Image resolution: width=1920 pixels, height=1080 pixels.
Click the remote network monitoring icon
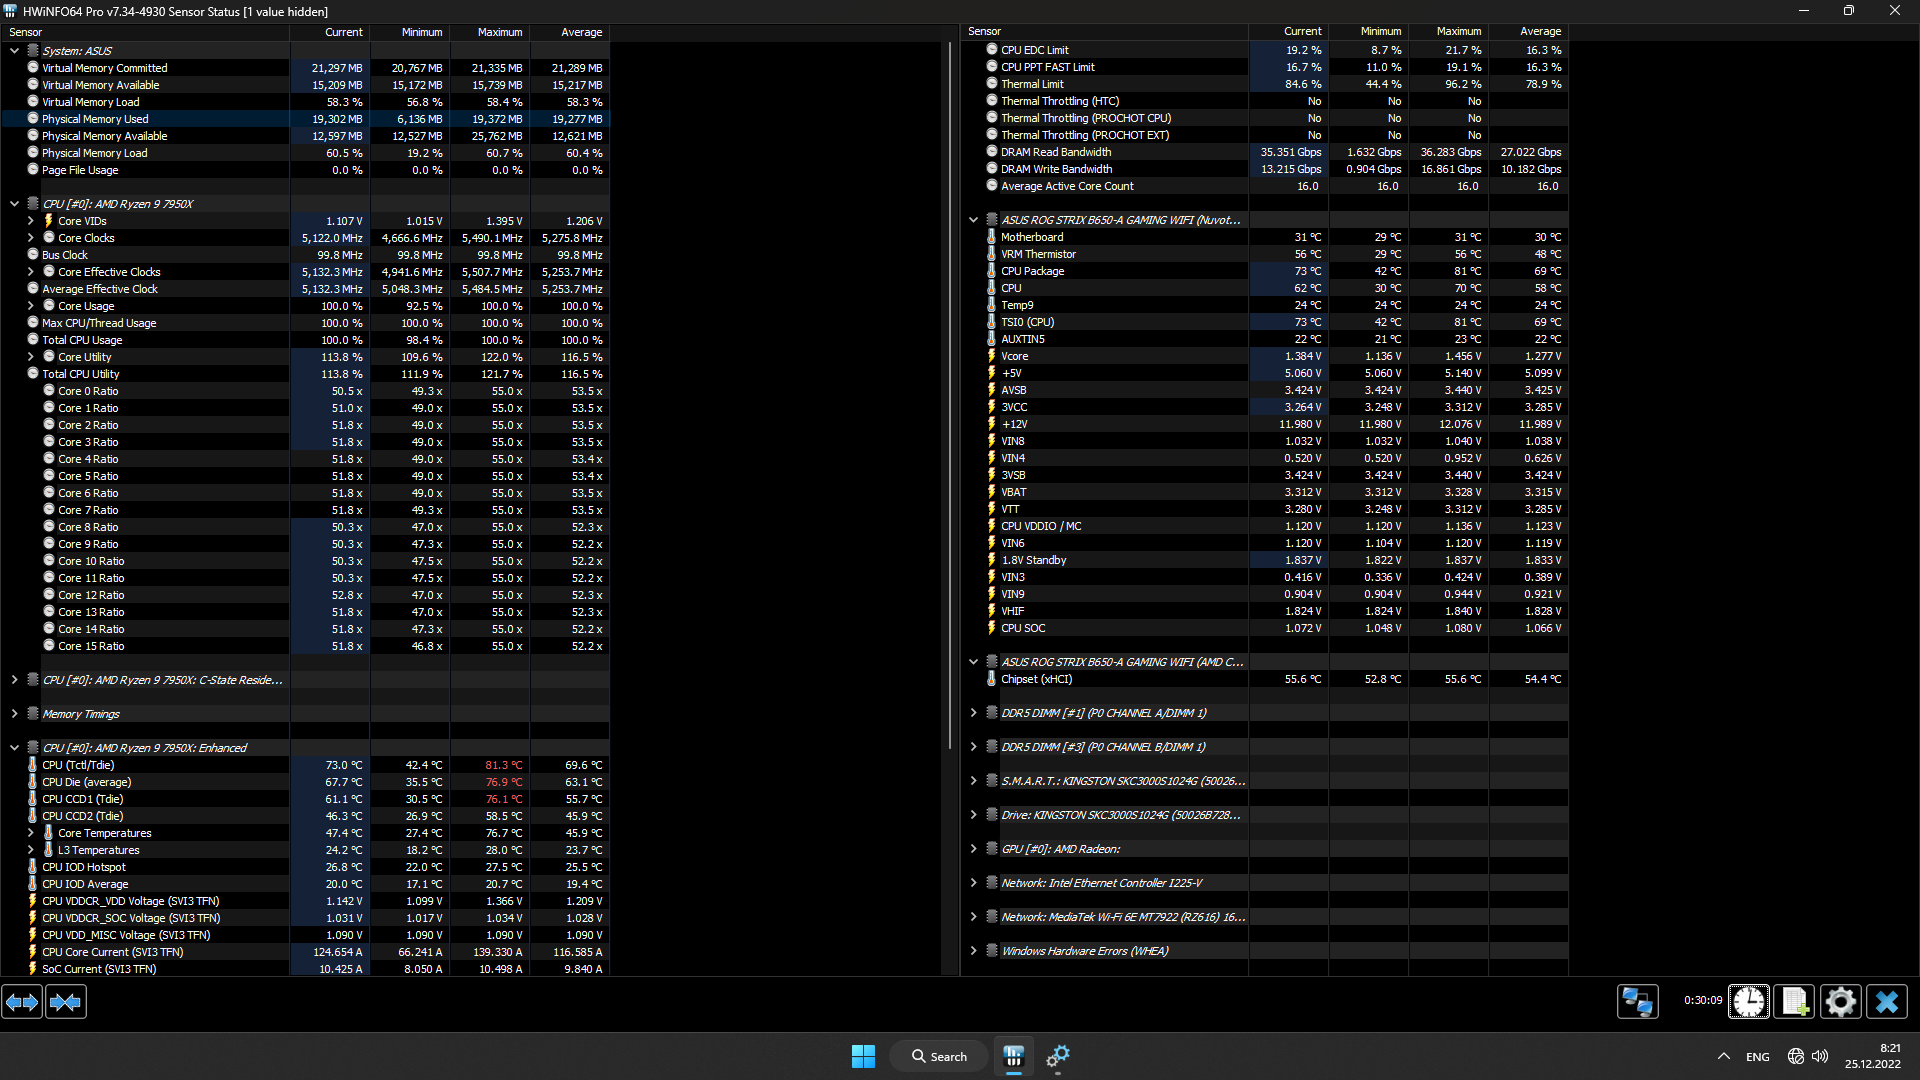[x=1637, y=1001]
